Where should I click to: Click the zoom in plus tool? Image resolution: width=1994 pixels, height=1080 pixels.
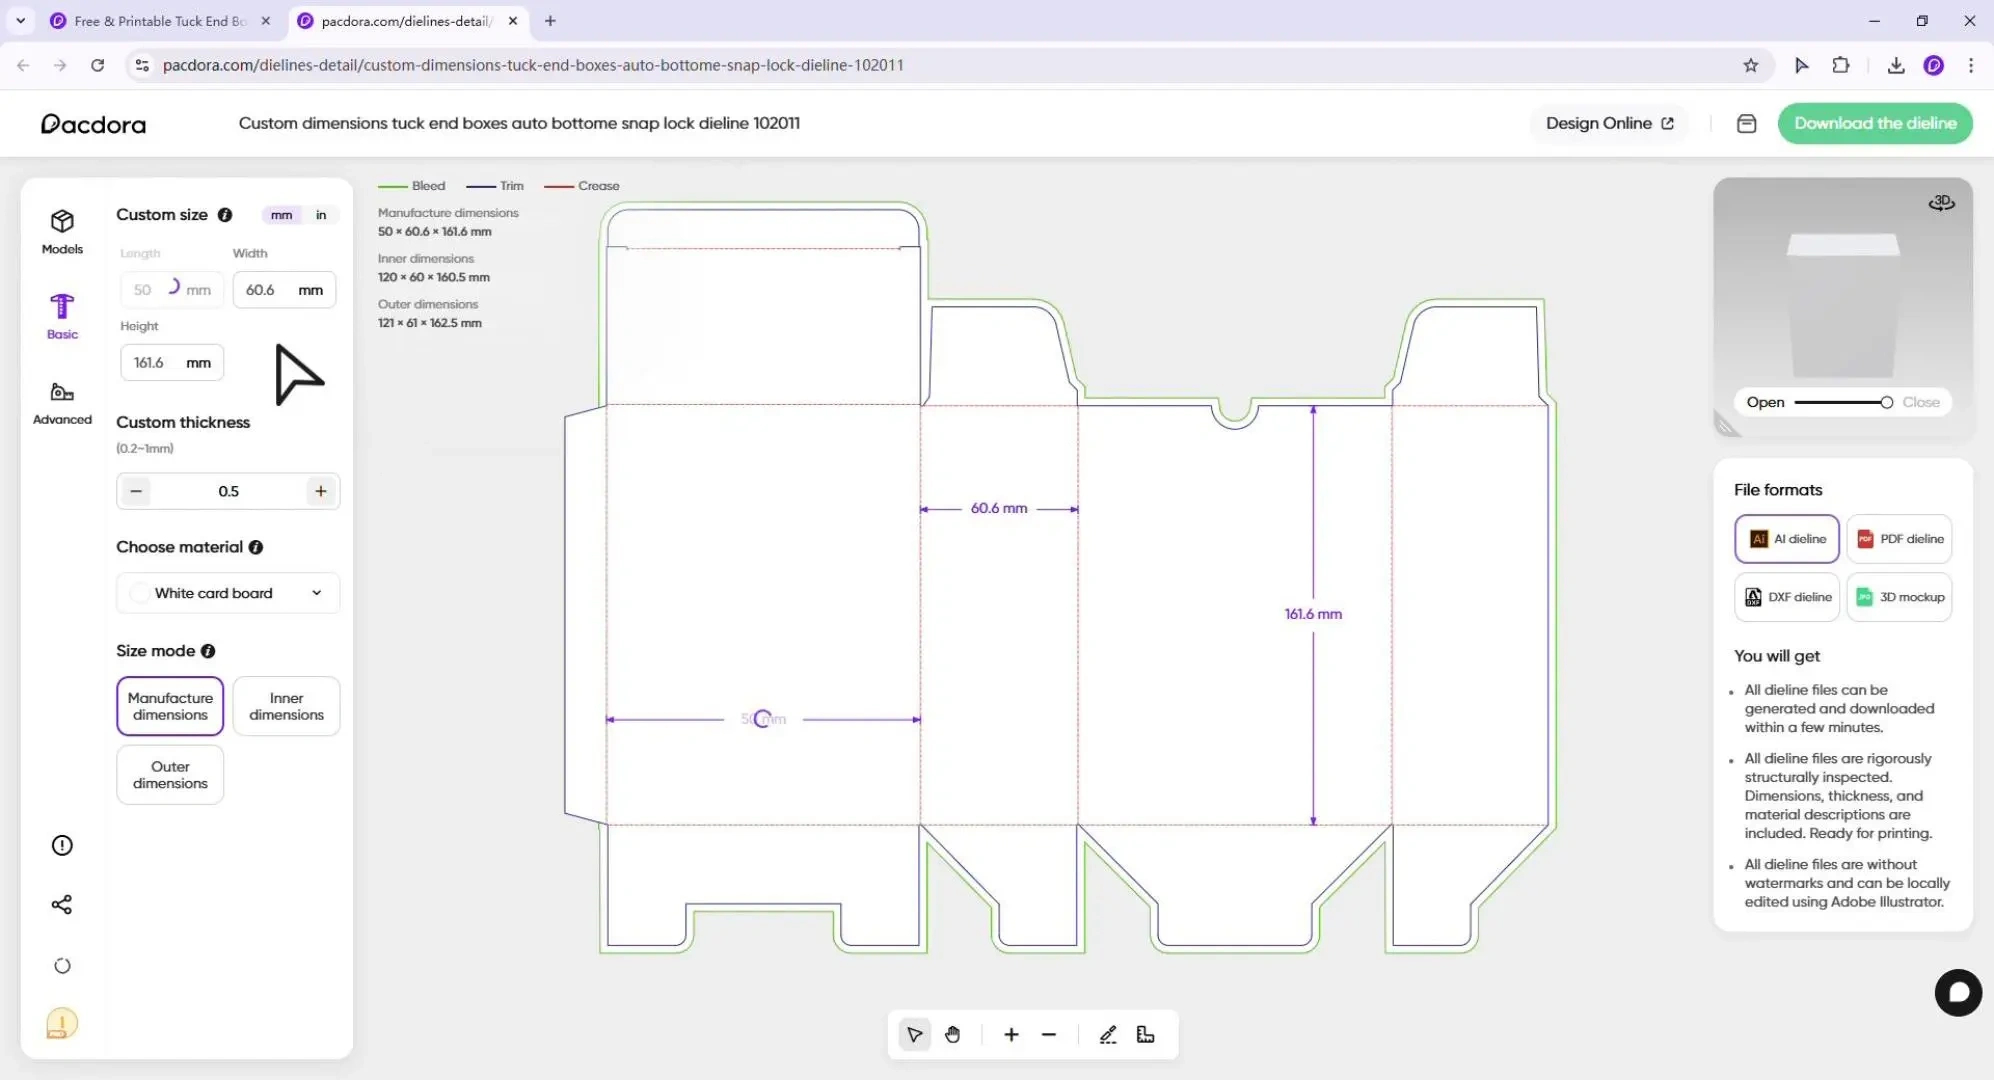tap(1011, 1035)
